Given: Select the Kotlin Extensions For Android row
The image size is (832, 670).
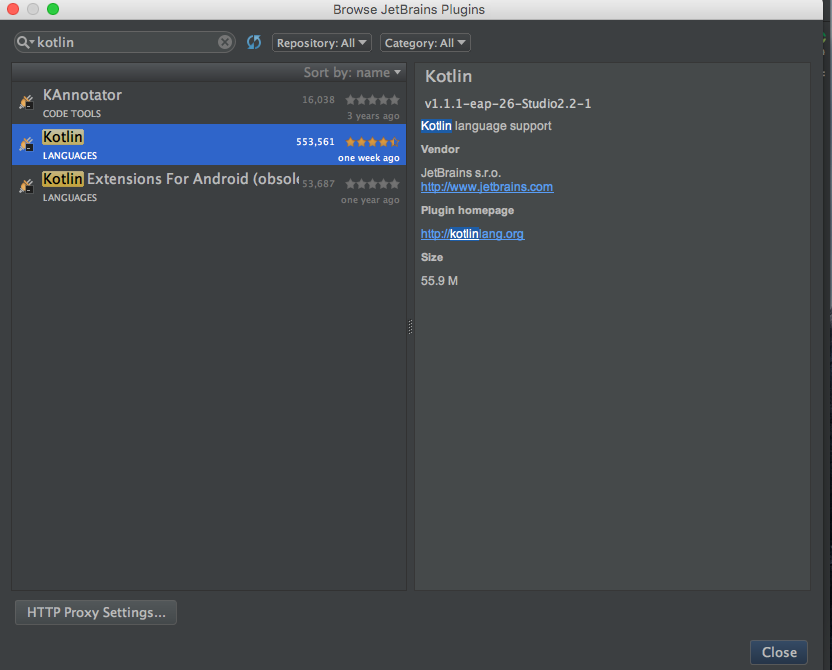Looking at the screenshot, I should [209, 187].
